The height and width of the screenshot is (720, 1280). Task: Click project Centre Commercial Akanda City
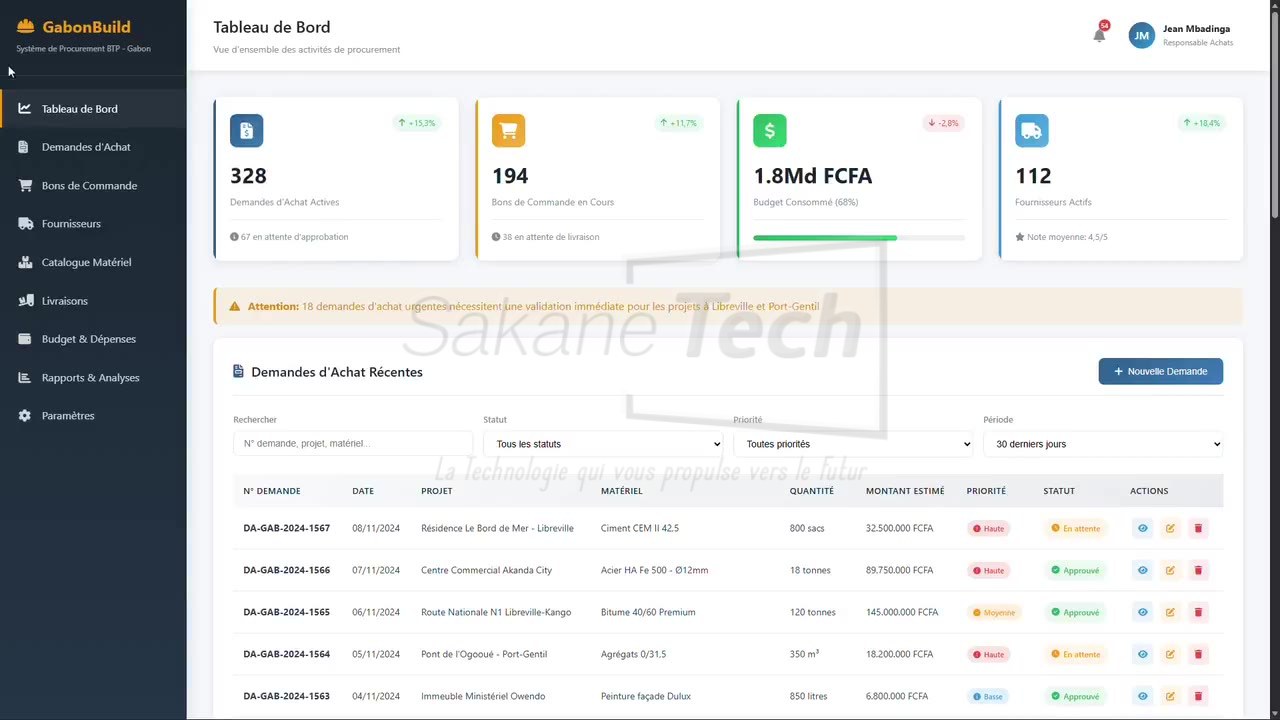(x=486, y=570)
